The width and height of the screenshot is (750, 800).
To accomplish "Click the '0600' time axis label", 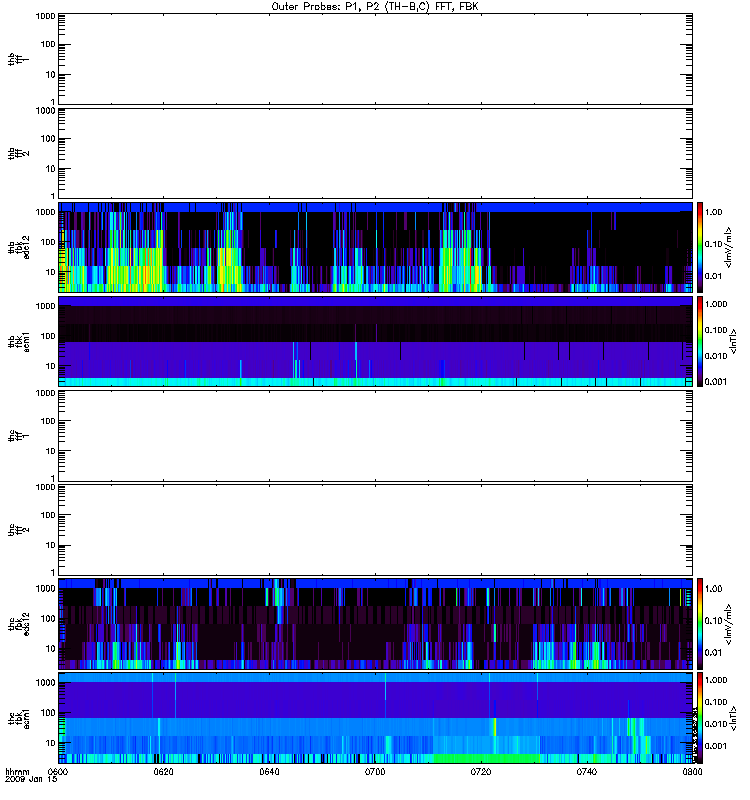I will pos(57,772).
